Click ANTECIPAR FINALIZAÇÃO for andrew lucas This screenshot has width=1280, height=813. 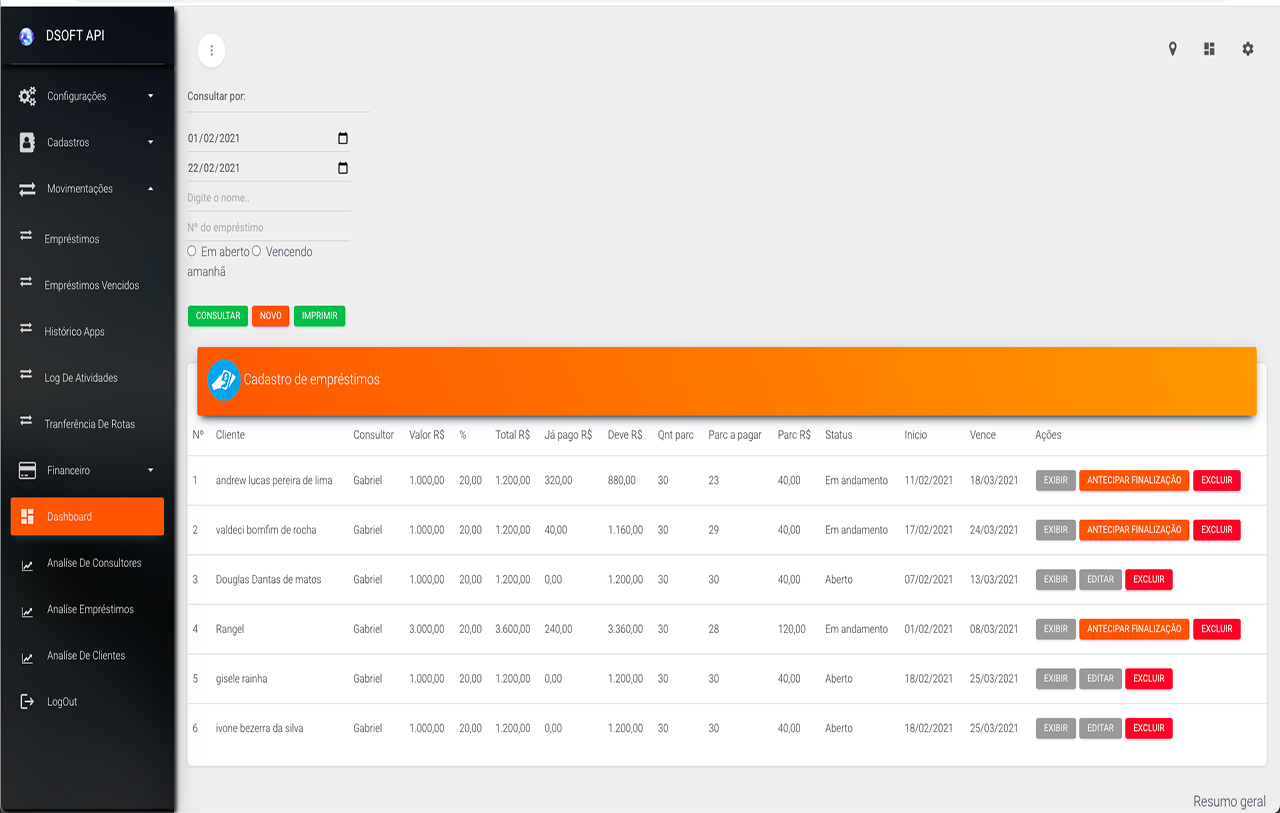(x=1134, y=480)
